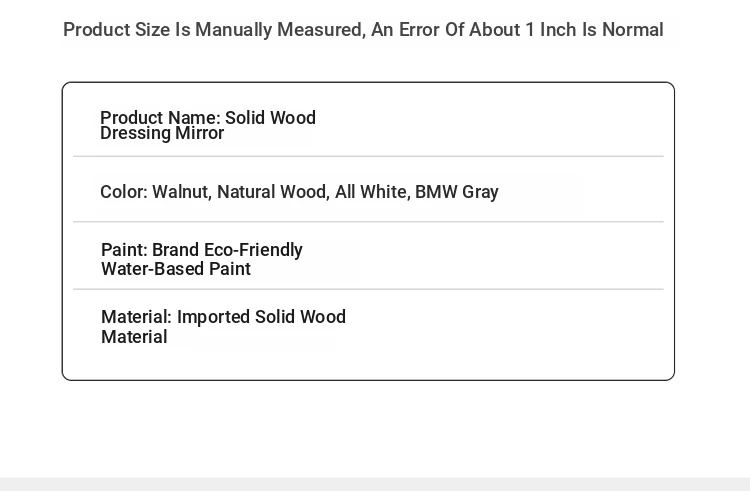Click the word 'Brand' in the Paint row
The image size is (750, 491).
[x=176, y=250]
